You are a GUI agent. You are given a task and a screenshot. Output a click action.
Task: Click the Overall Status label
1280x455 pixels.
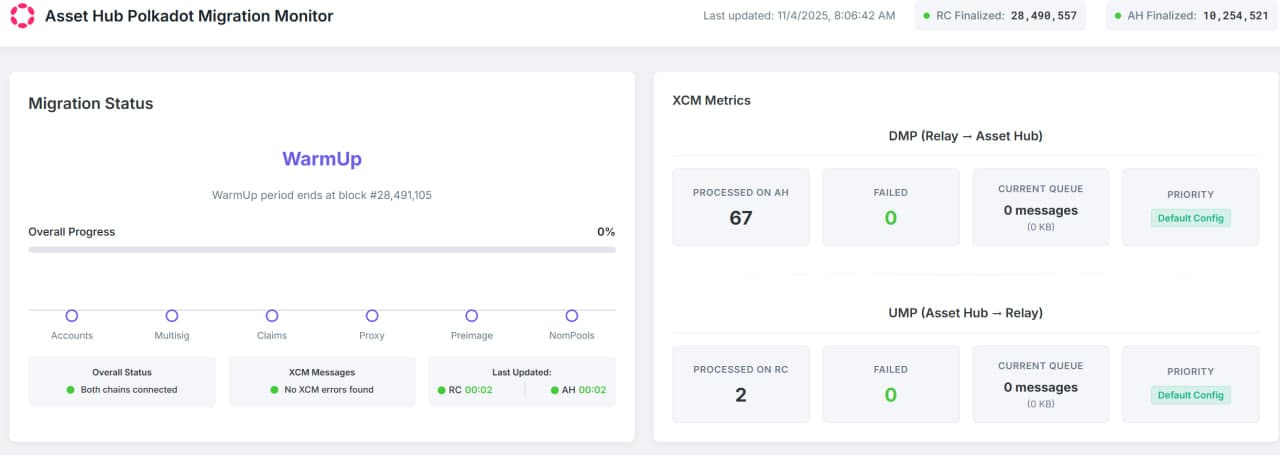tap(122, 372)
